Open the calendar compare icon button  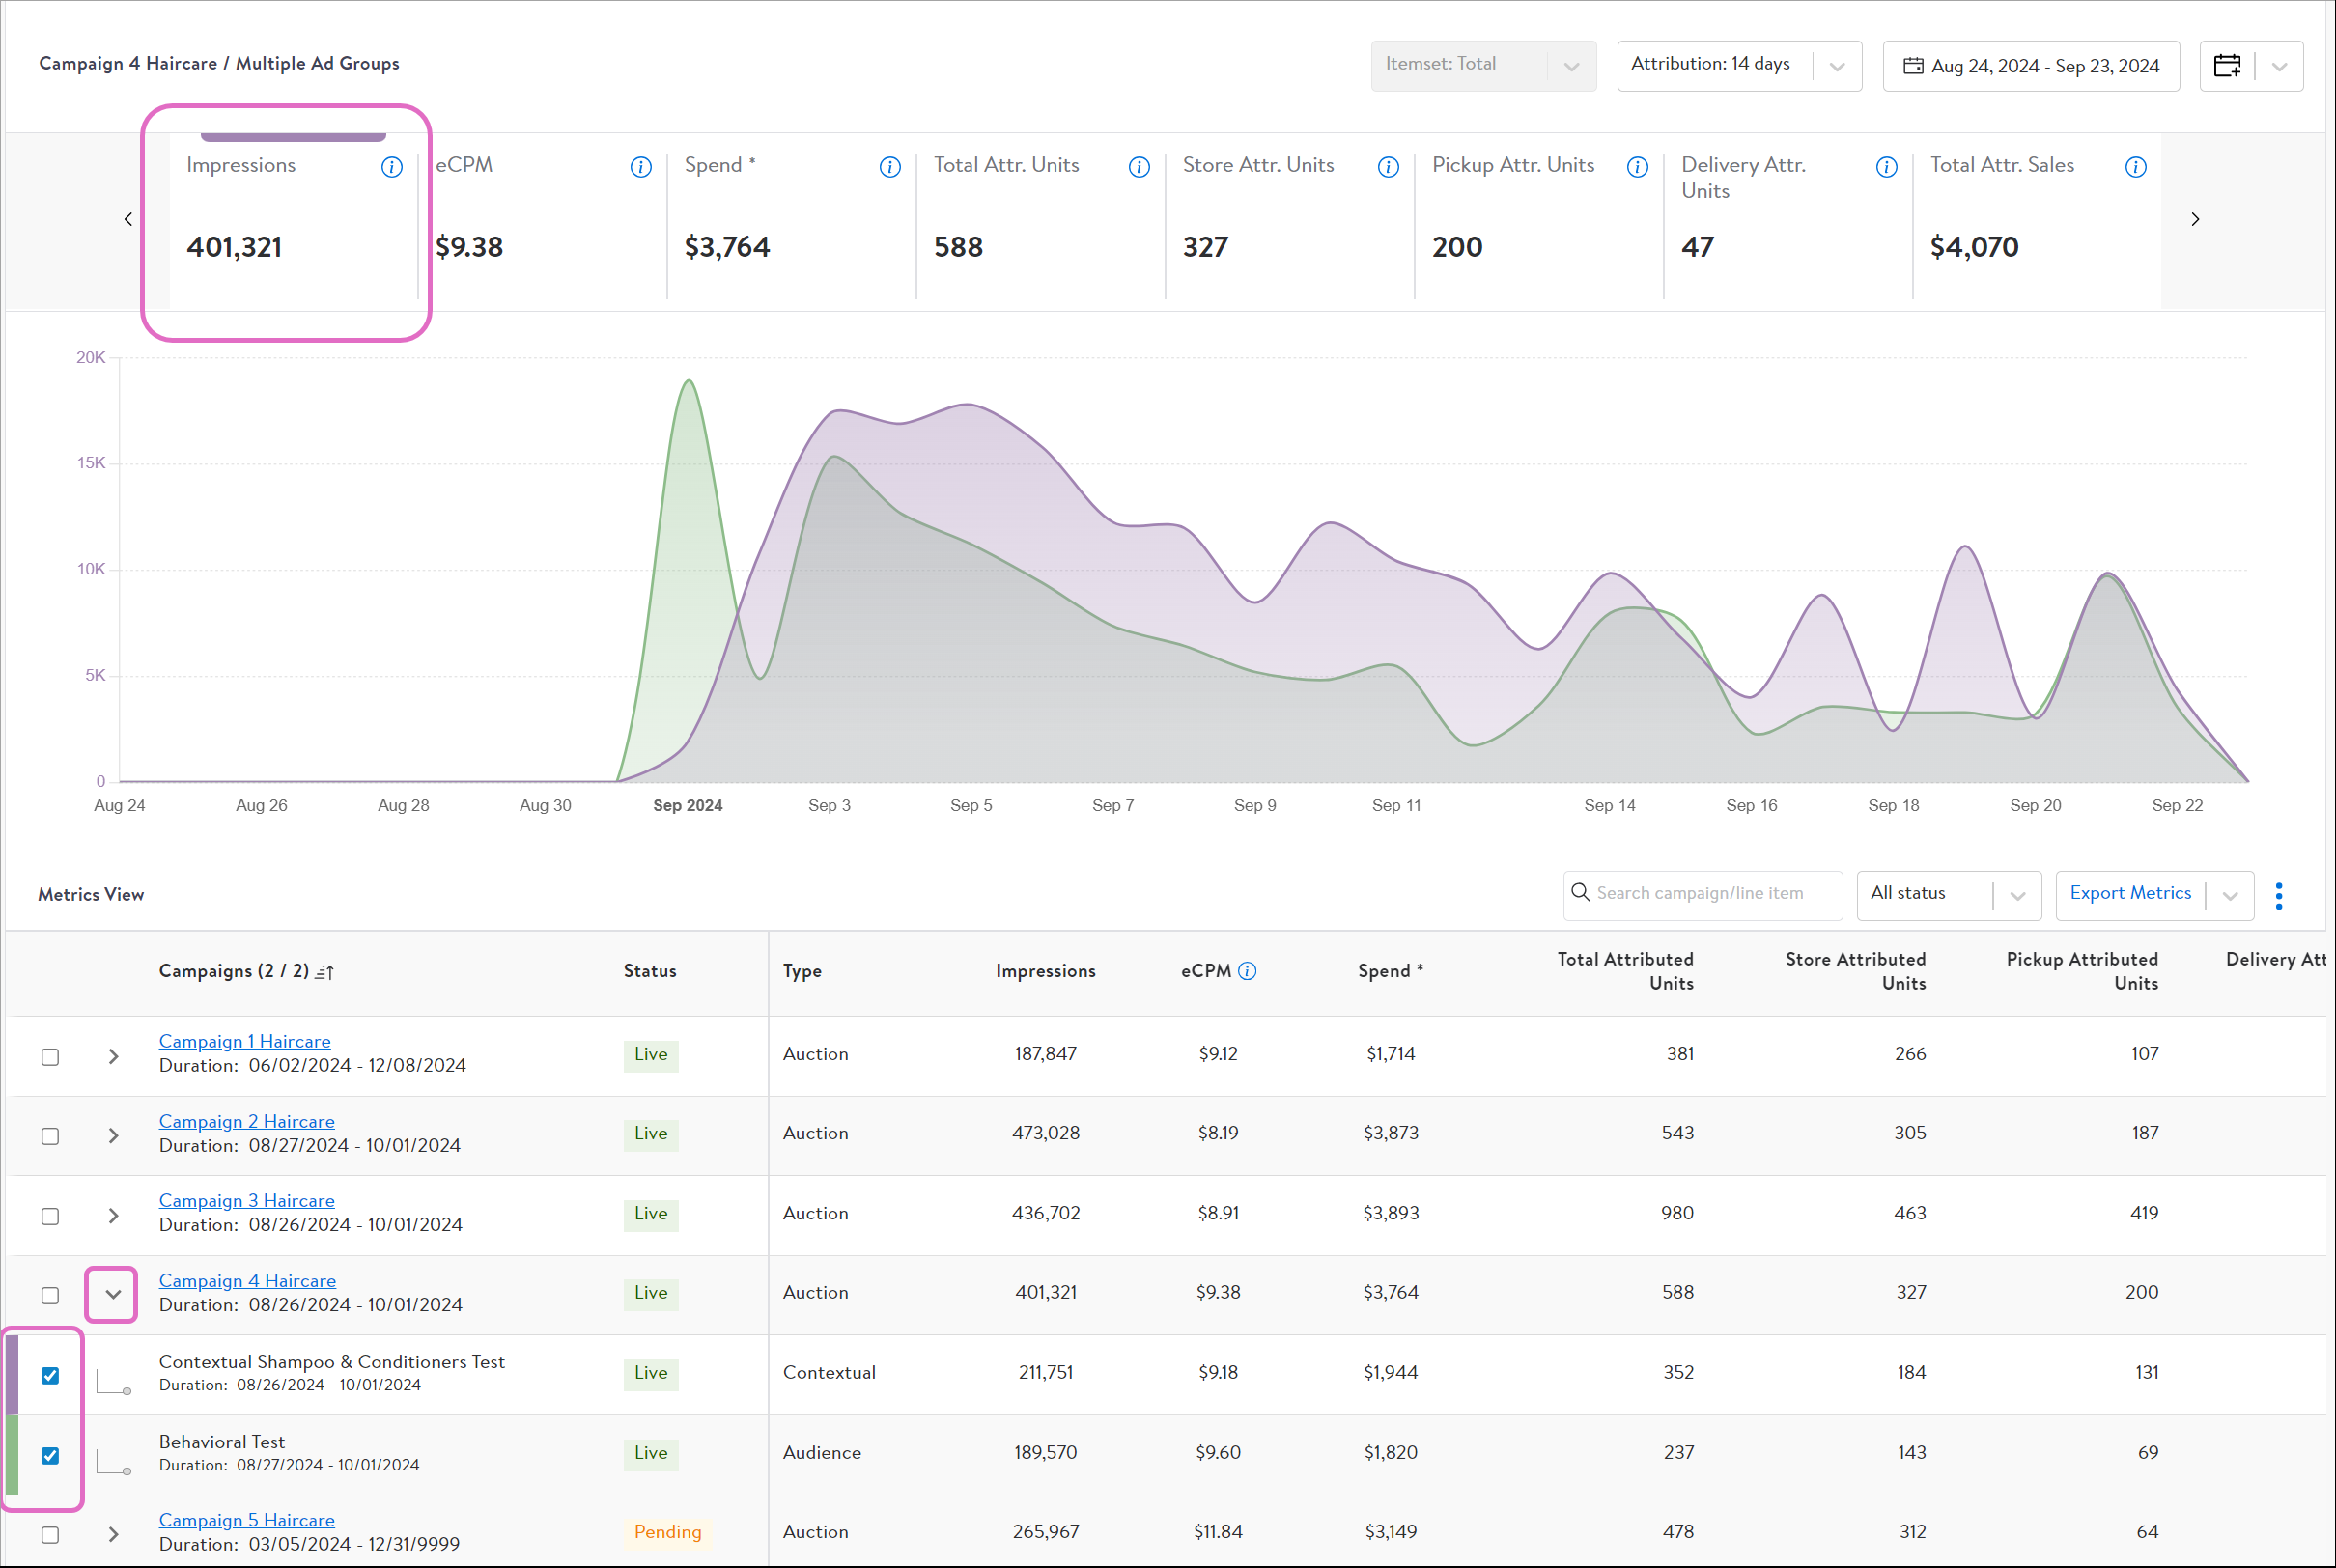[2227, 66]
